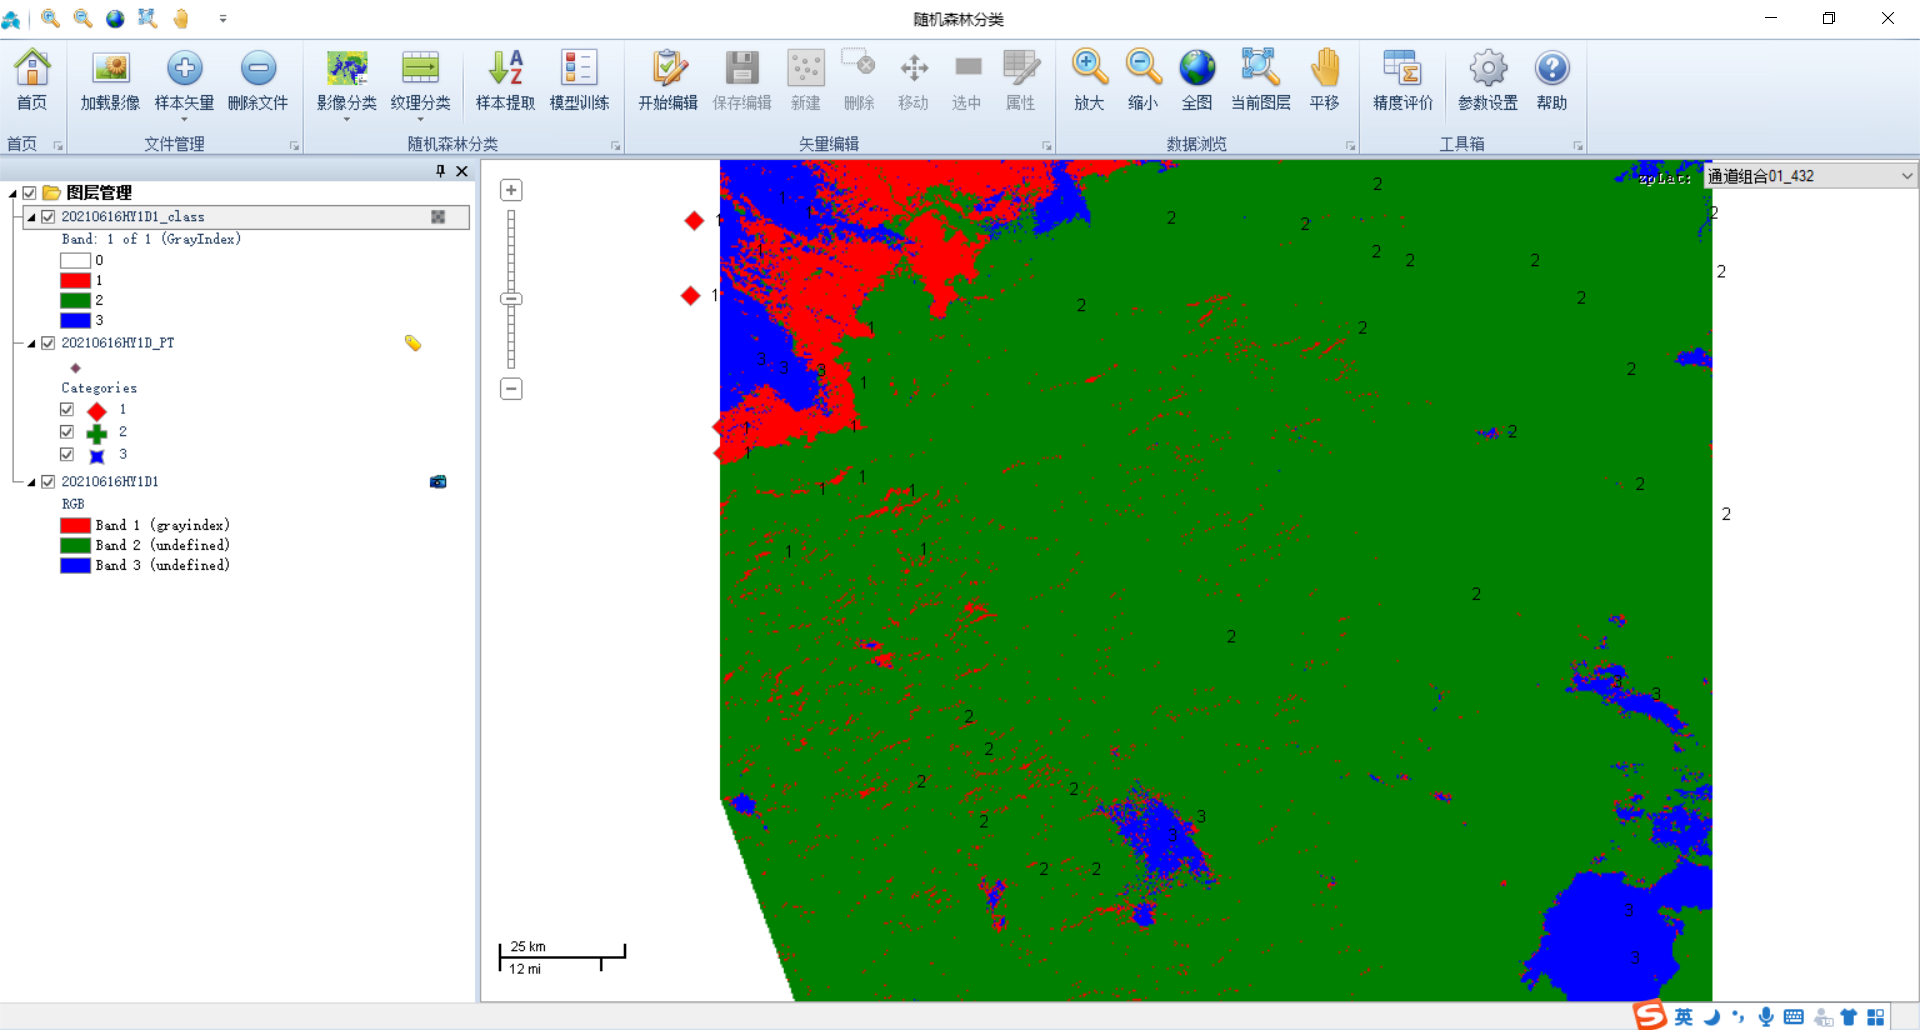
Task: Click the Band 2 green color swatch
Action: pyautogui.click(x=75, y=545)
